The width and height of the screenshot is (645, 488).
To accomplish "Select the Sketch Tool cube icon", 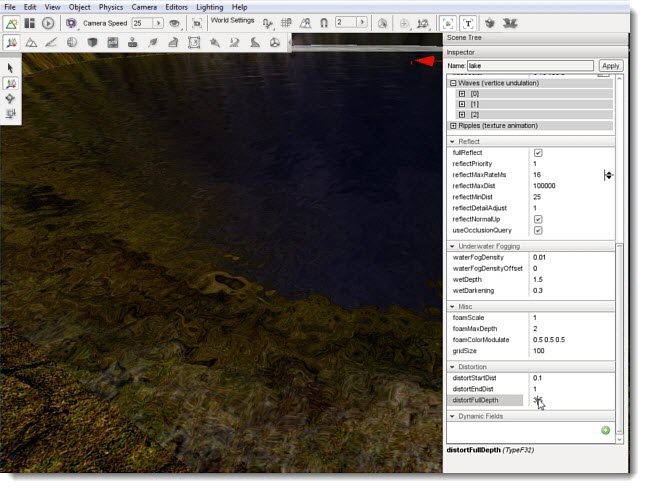I will coord(92,42).
